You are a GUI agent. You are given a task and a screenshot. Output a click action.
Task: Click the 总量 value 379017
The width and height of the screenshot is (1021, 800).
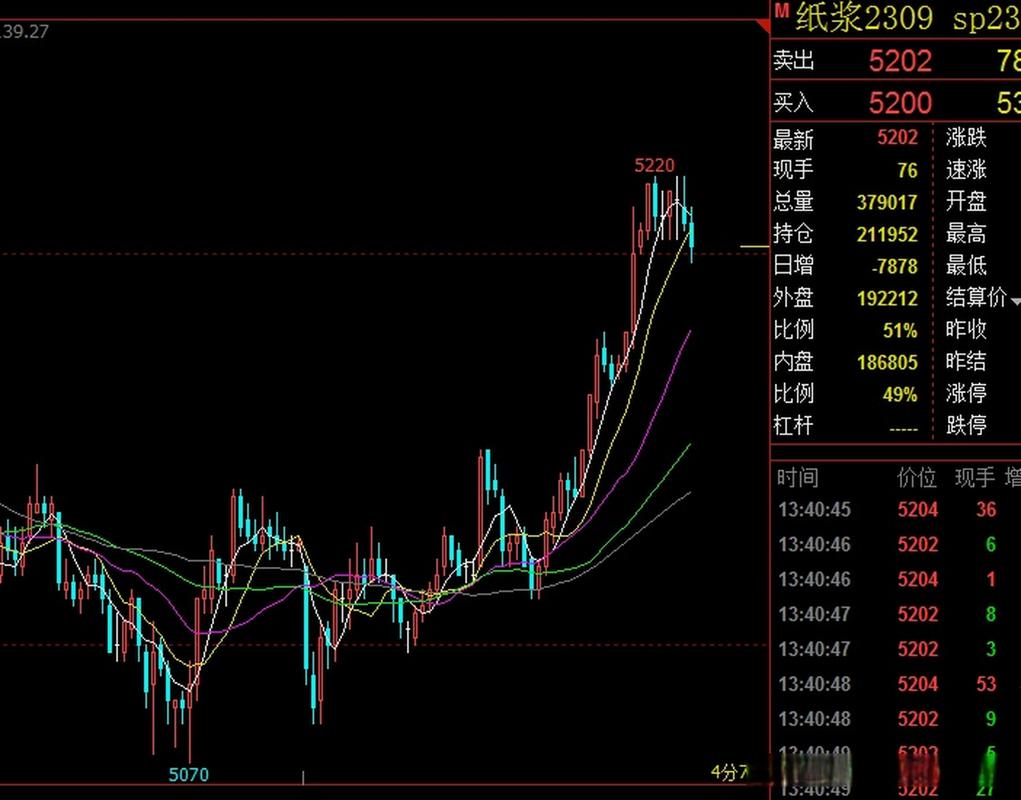click(886, 202)
